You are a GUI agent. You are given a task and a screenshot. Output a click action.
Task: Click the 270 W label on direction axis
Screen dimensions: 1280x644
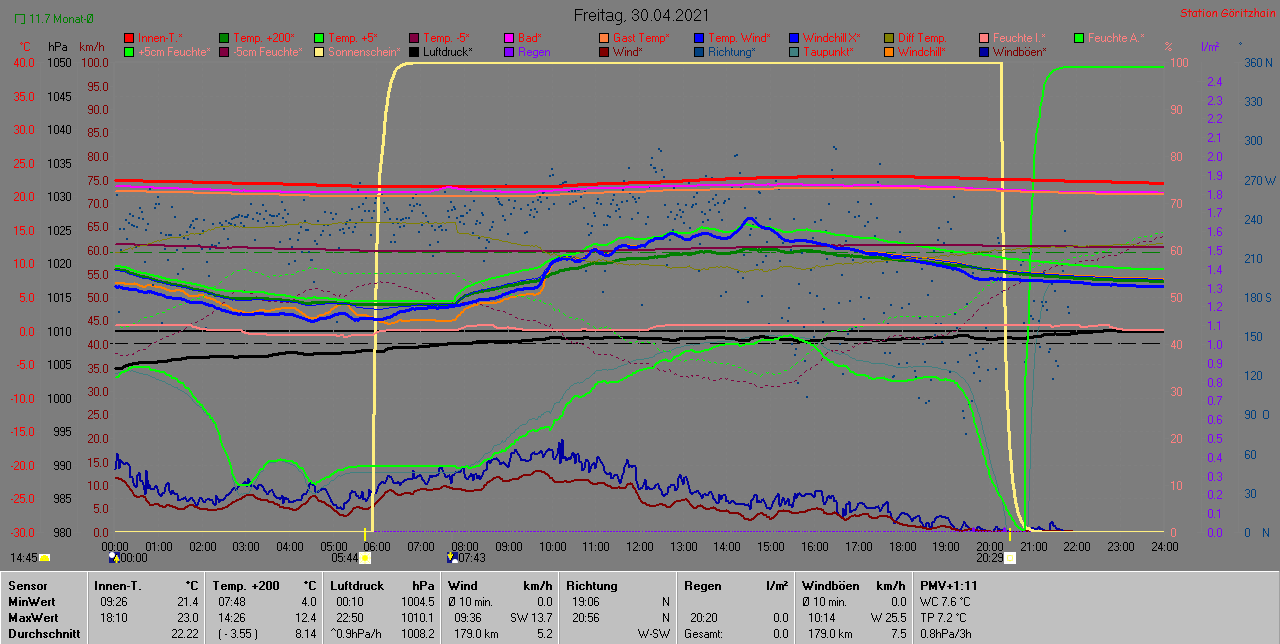[x=1260, y=181]
